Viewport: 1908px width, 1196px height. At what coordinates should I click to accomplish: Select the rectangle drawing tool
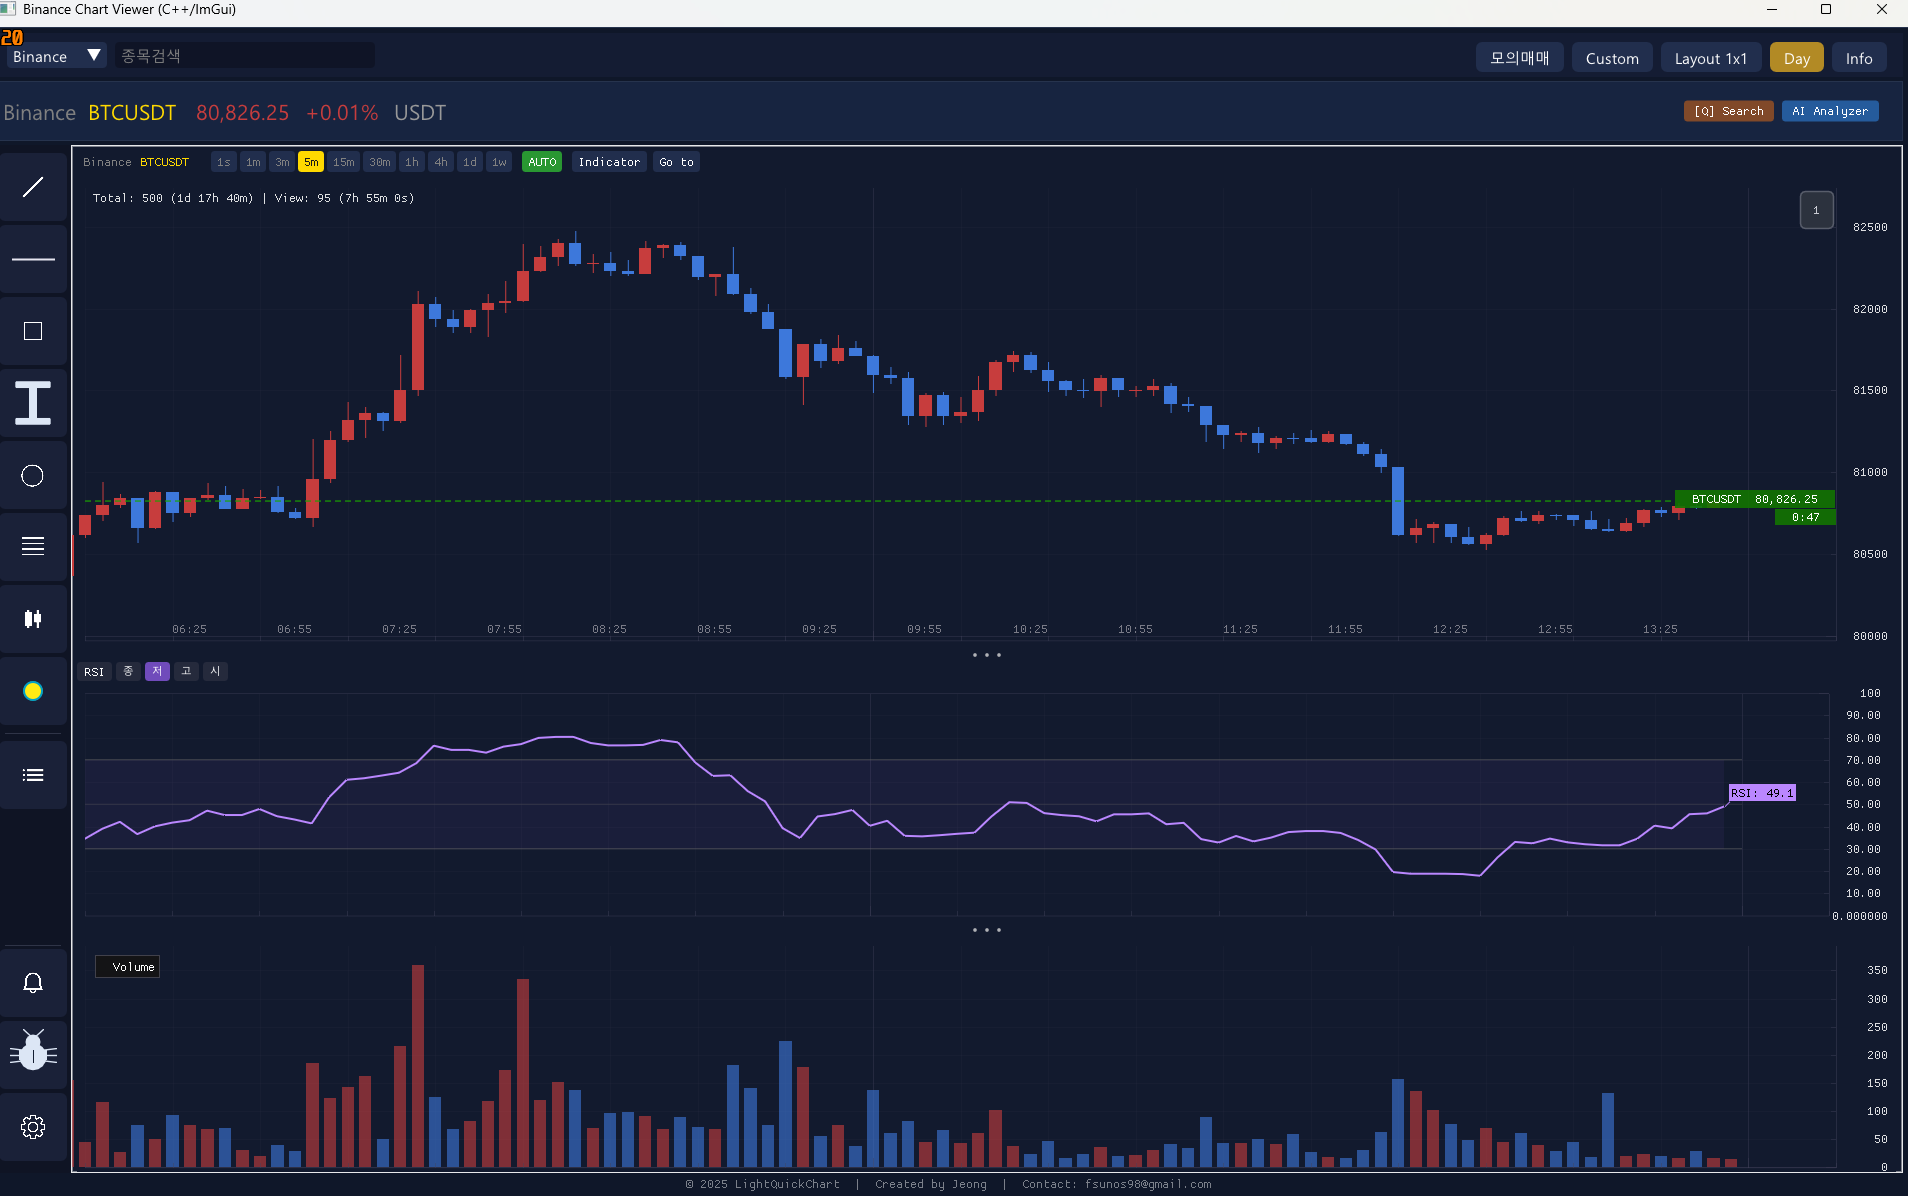[x=33, y=331]
